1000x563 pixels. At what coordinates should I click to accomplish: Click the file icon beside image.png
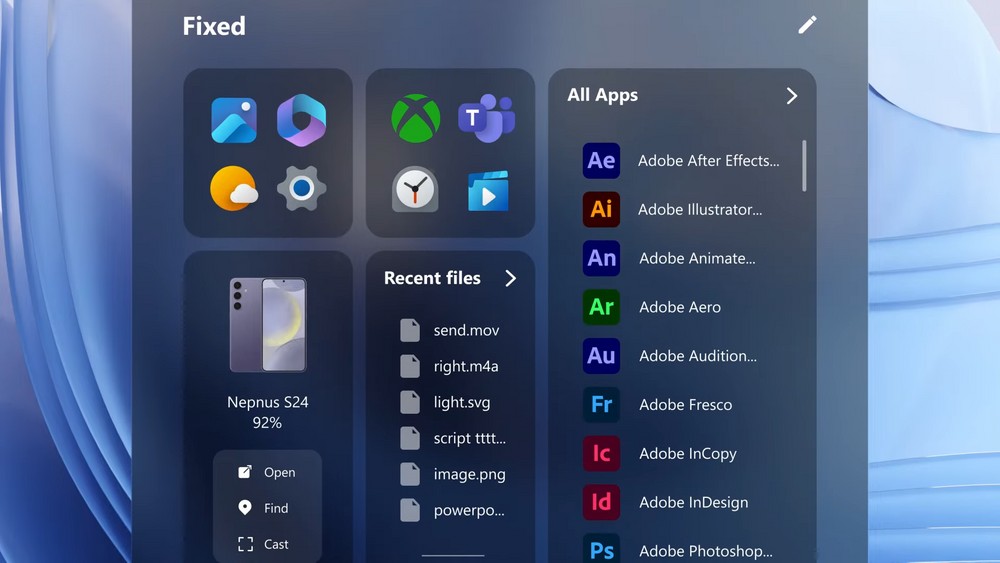tap(410, 474)
